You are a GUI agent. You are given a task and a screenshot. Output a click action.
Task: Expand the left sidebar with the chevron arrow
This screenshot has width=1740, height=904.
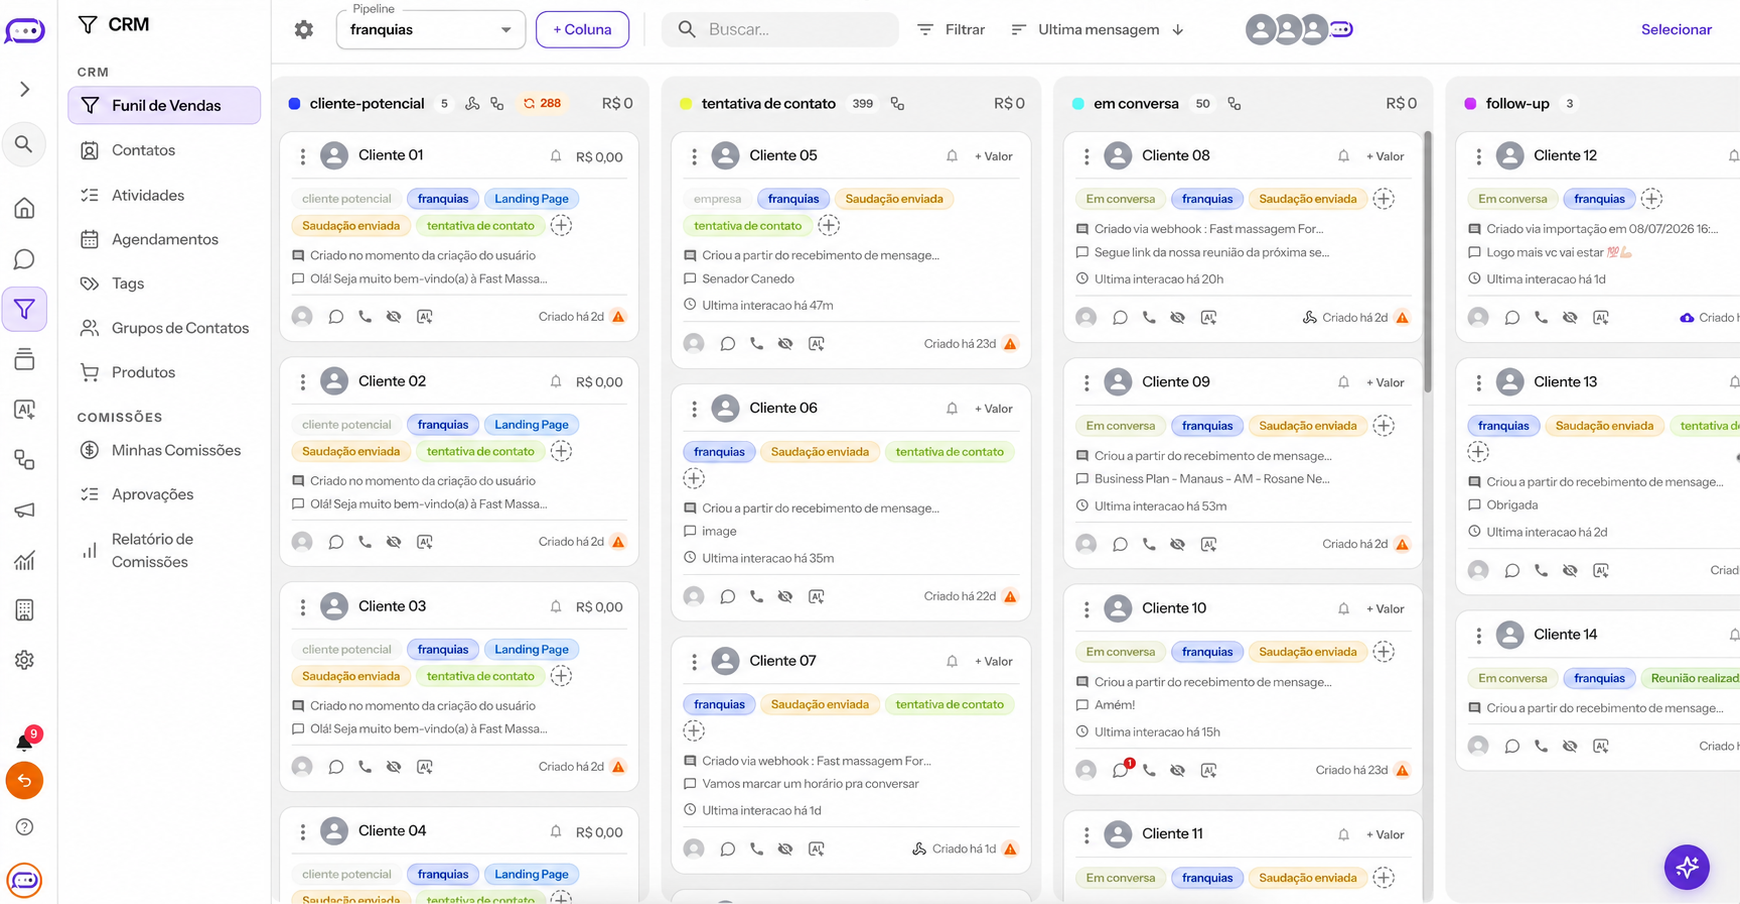pyautogui.click(x=25, y=89)
